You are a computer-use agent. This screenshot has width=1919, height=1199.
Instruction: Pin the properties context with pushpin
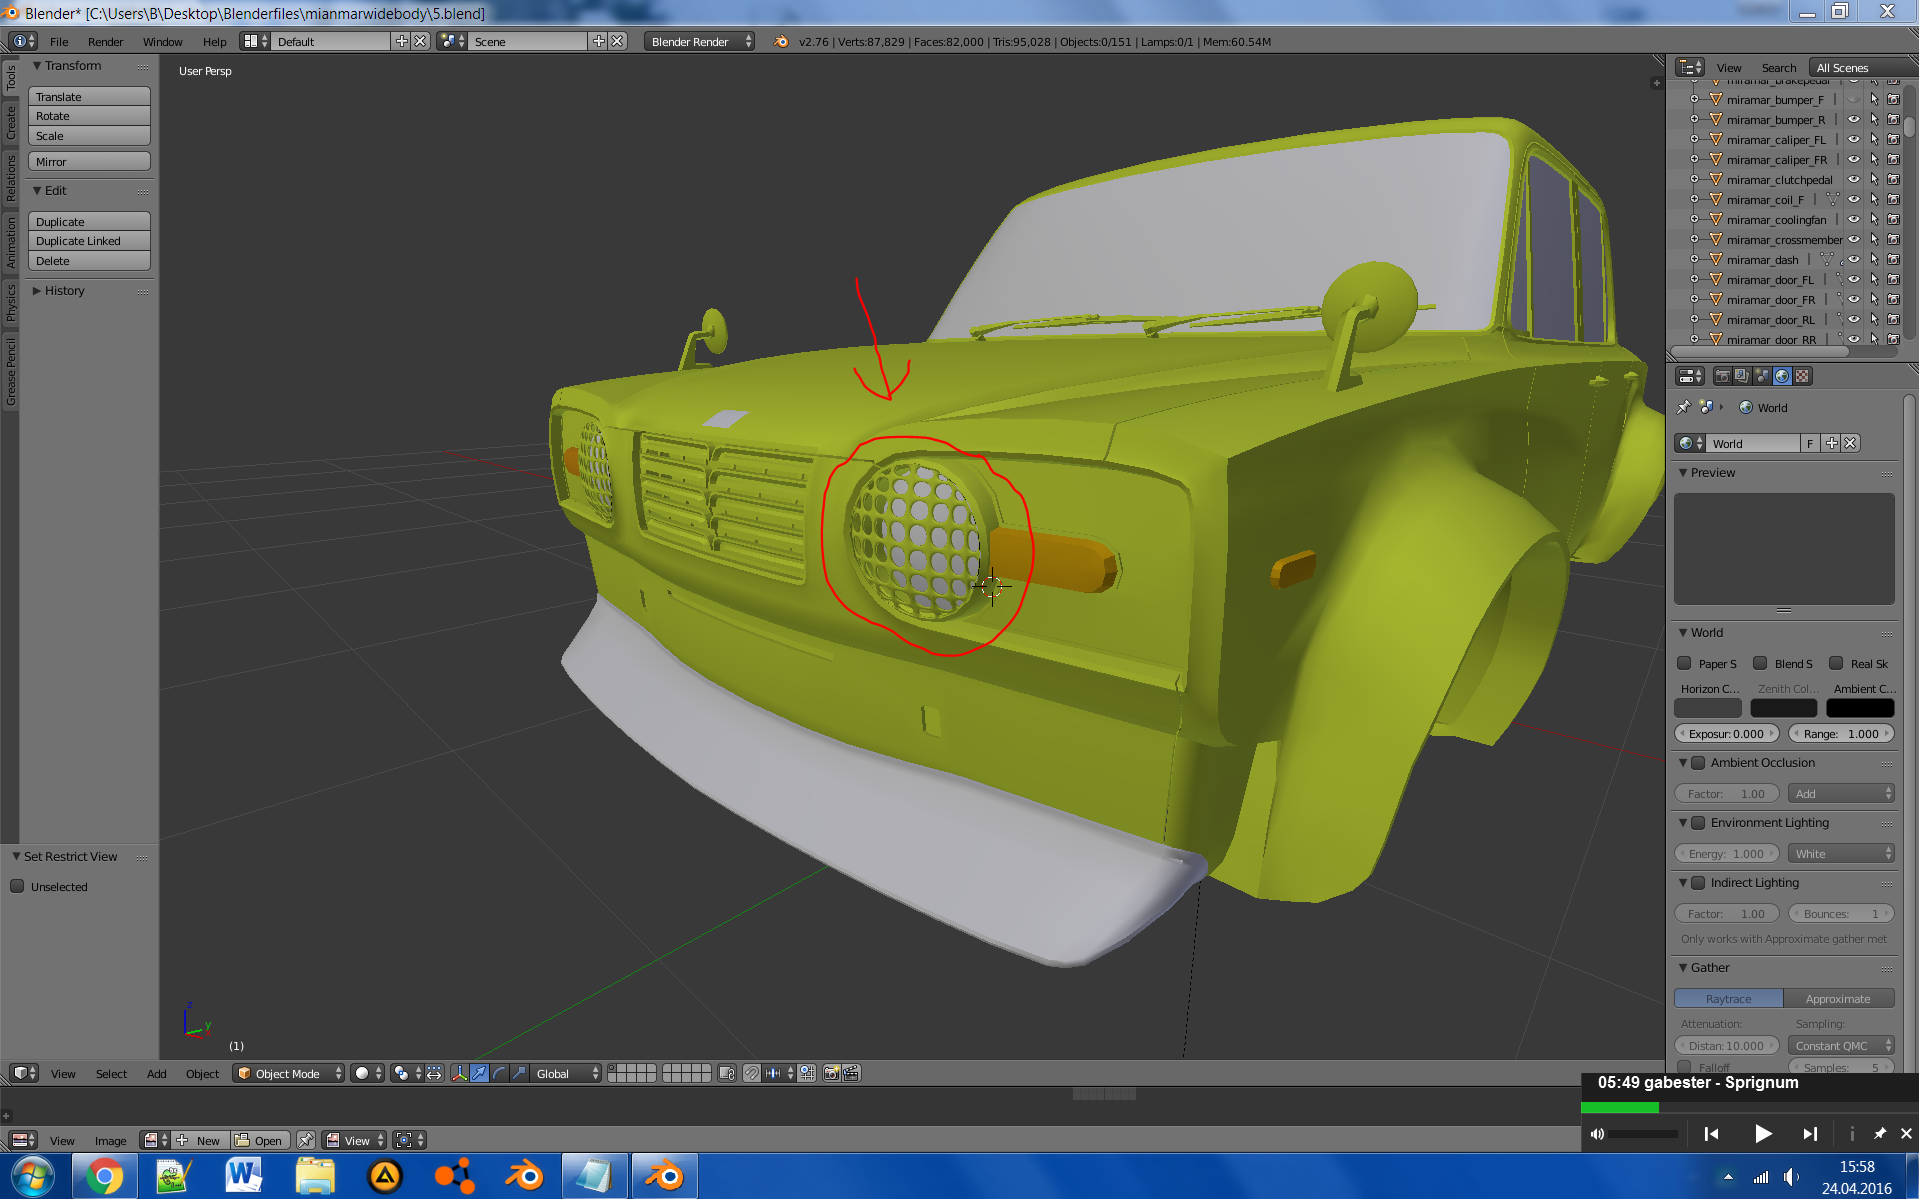1683,407
